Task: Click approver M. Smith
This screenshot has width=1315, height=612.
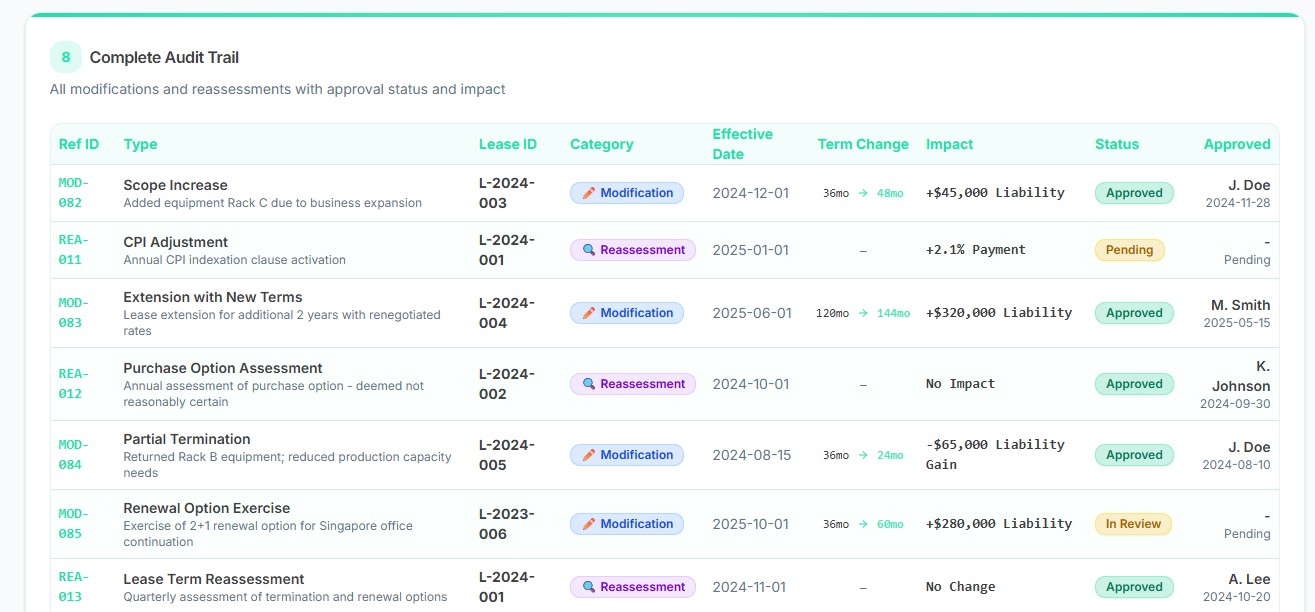Action: 1241,305
